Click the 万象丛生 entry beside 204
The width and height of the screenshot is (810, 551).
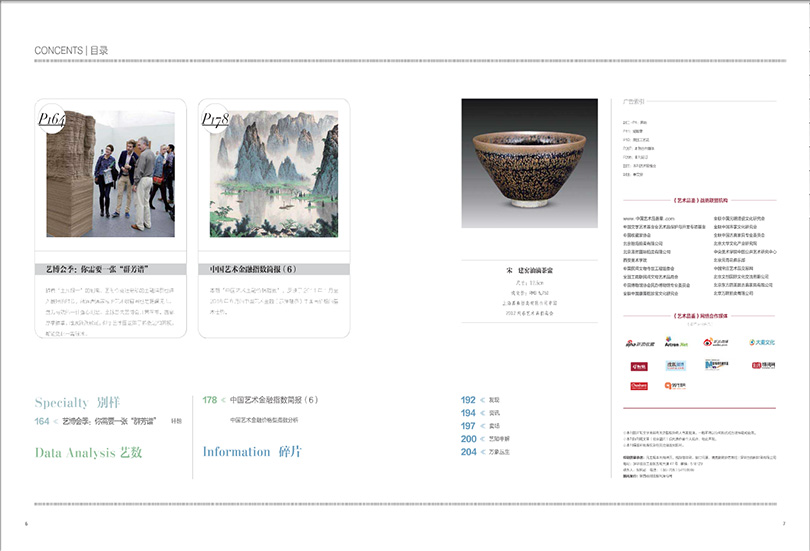(499, 452)
